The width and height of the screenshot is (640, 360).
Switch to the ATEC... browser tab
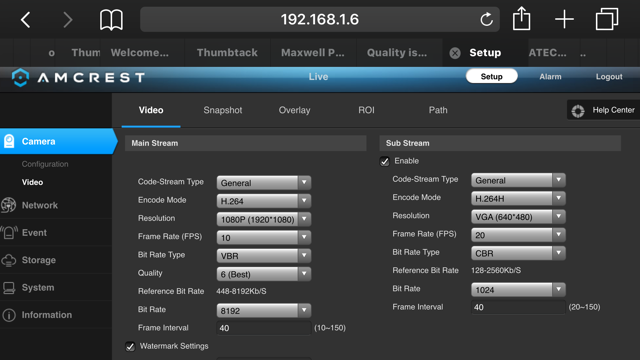[x=547, y=53]
